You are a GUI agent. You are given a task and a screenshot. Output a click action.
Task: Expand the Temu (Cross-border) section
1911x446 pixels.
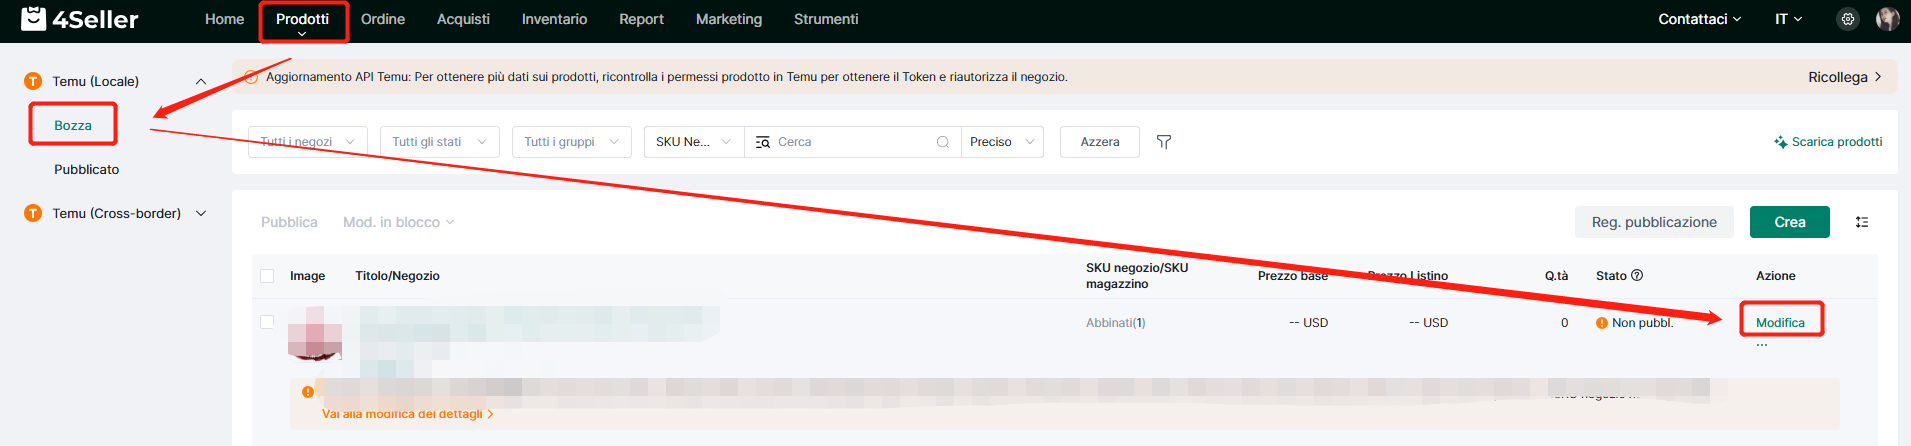(201, 213)
